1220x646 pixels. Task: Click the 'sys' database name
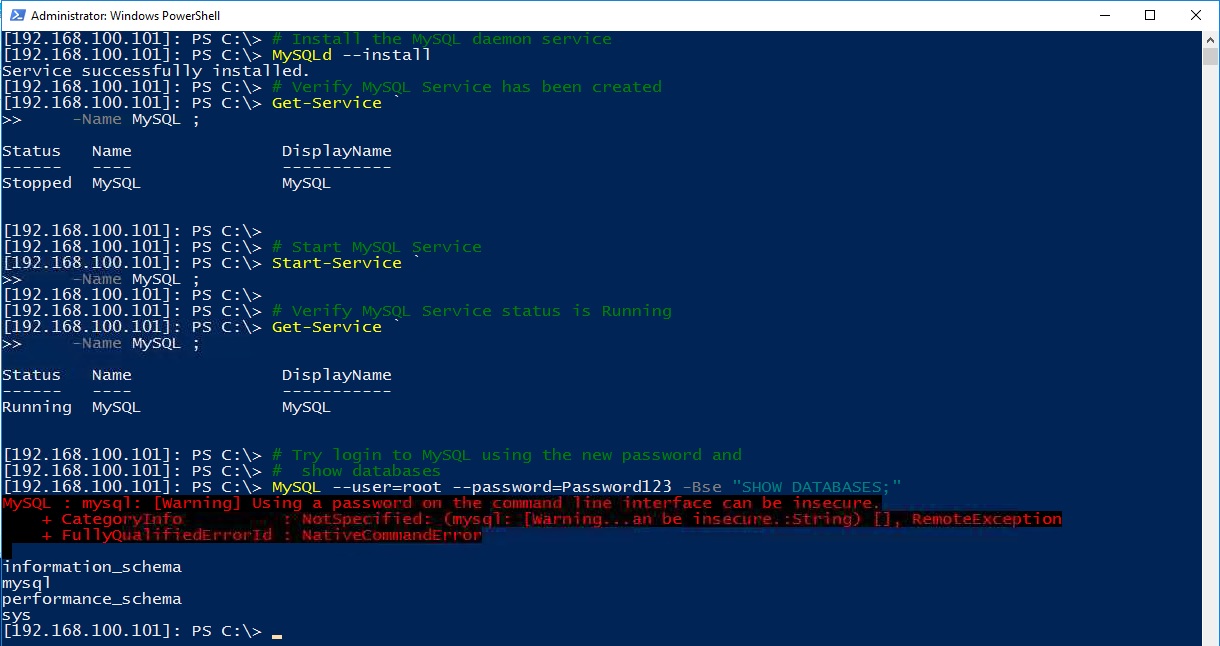pyautogui.click(x=17, y=615)
